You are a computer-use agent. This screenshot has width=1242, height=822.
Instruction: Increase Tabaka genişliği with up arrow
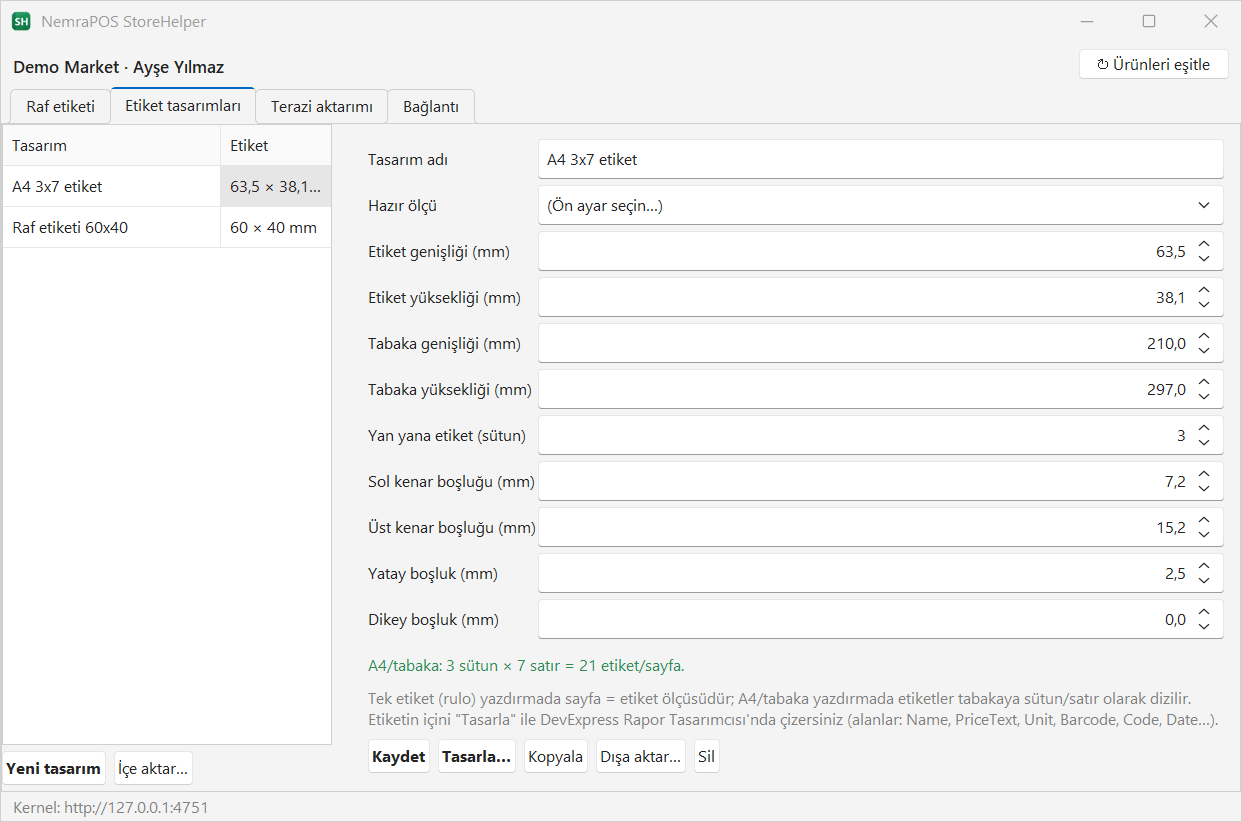point(1204,336)
